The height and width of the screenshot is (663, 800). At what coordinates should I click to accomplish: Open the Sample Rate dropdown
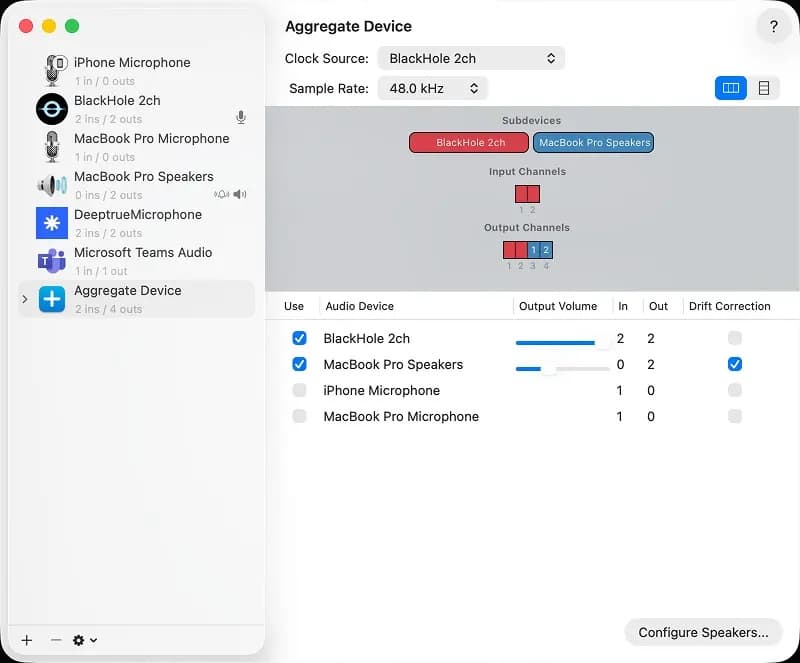coord(431,88)
